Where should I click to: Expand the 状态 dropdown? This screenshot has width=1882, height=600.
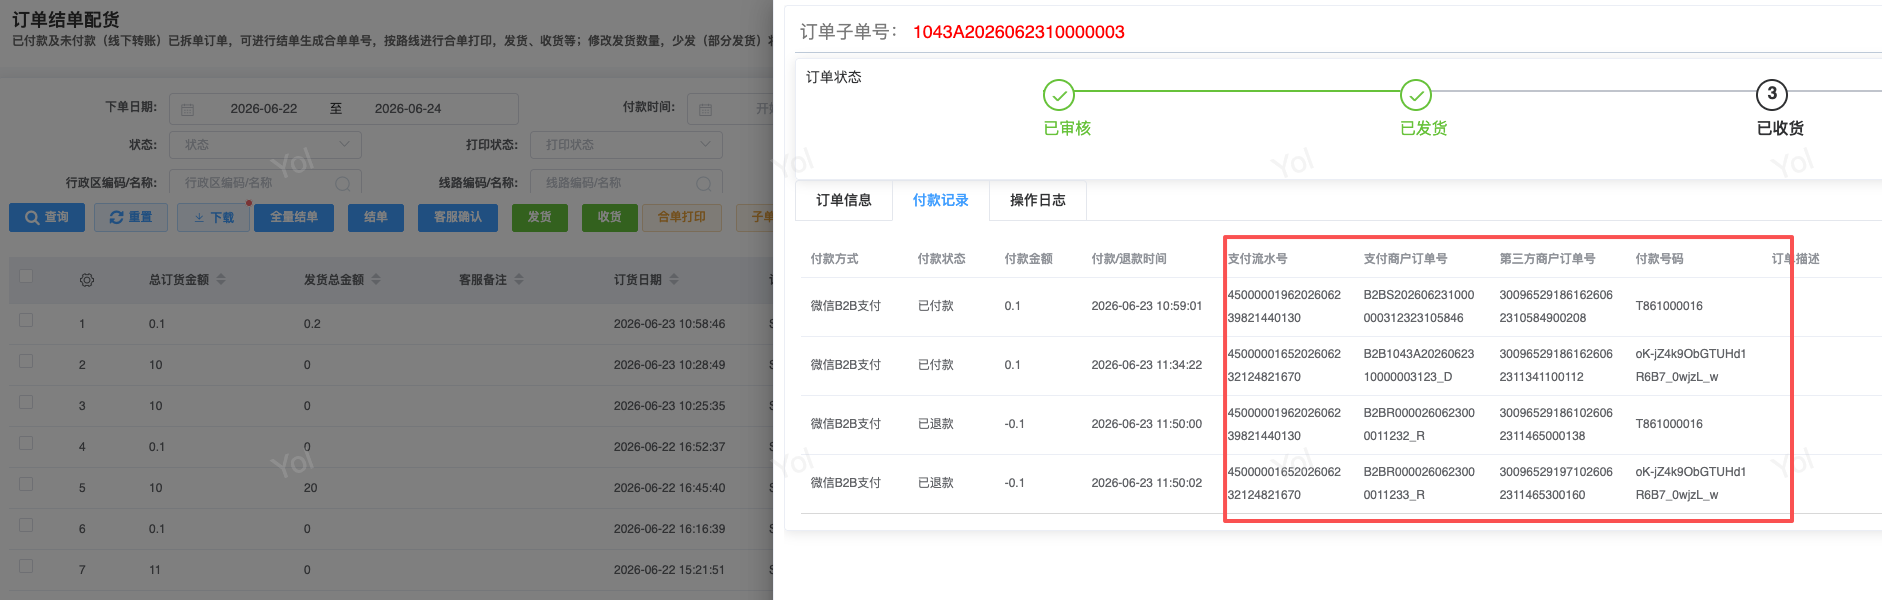(265, 145)
